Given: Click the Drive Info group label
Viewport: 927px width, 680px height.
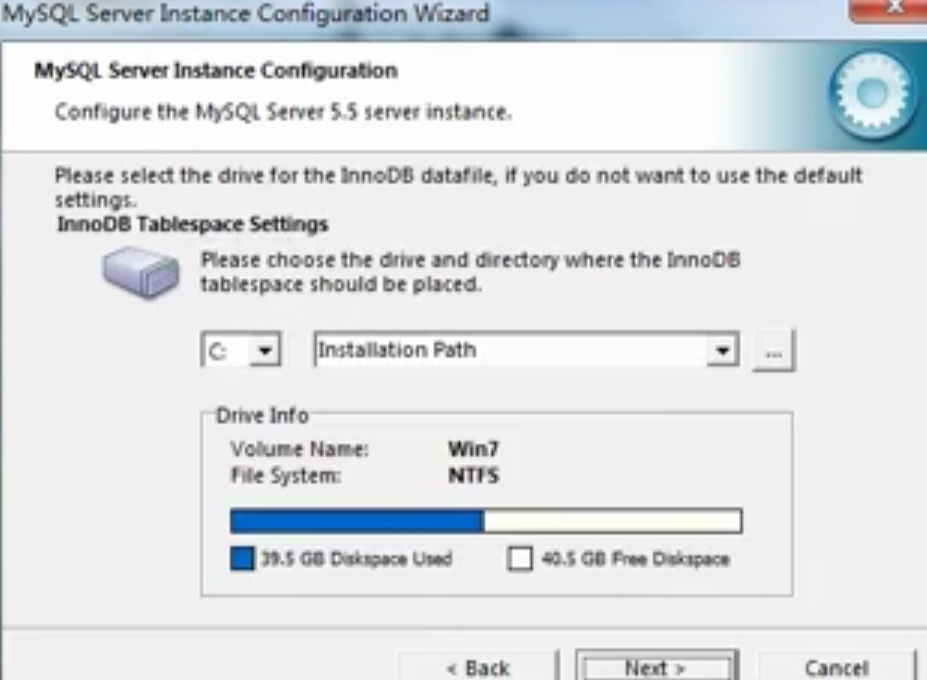Looking at the screenshot, I should (262, 415).
